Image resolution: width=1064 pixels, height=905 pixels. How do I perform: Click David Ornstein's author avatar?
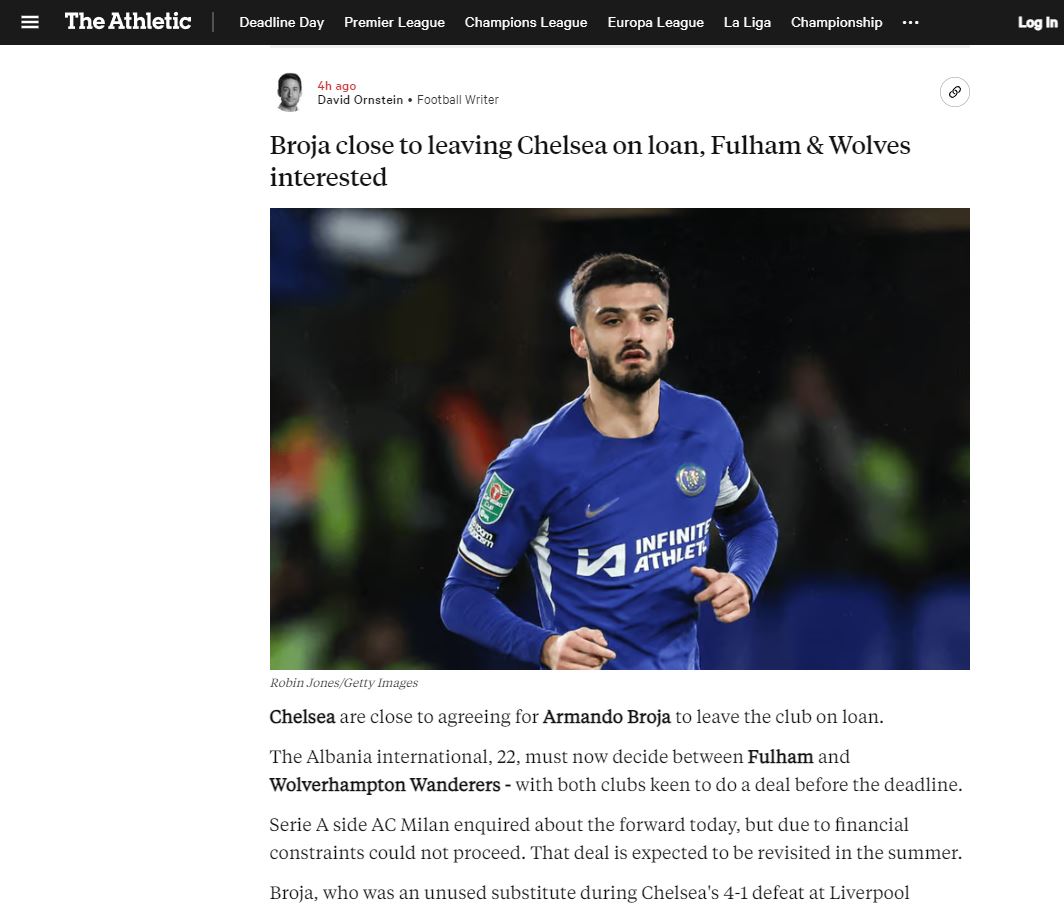click(x=290, y=92)
